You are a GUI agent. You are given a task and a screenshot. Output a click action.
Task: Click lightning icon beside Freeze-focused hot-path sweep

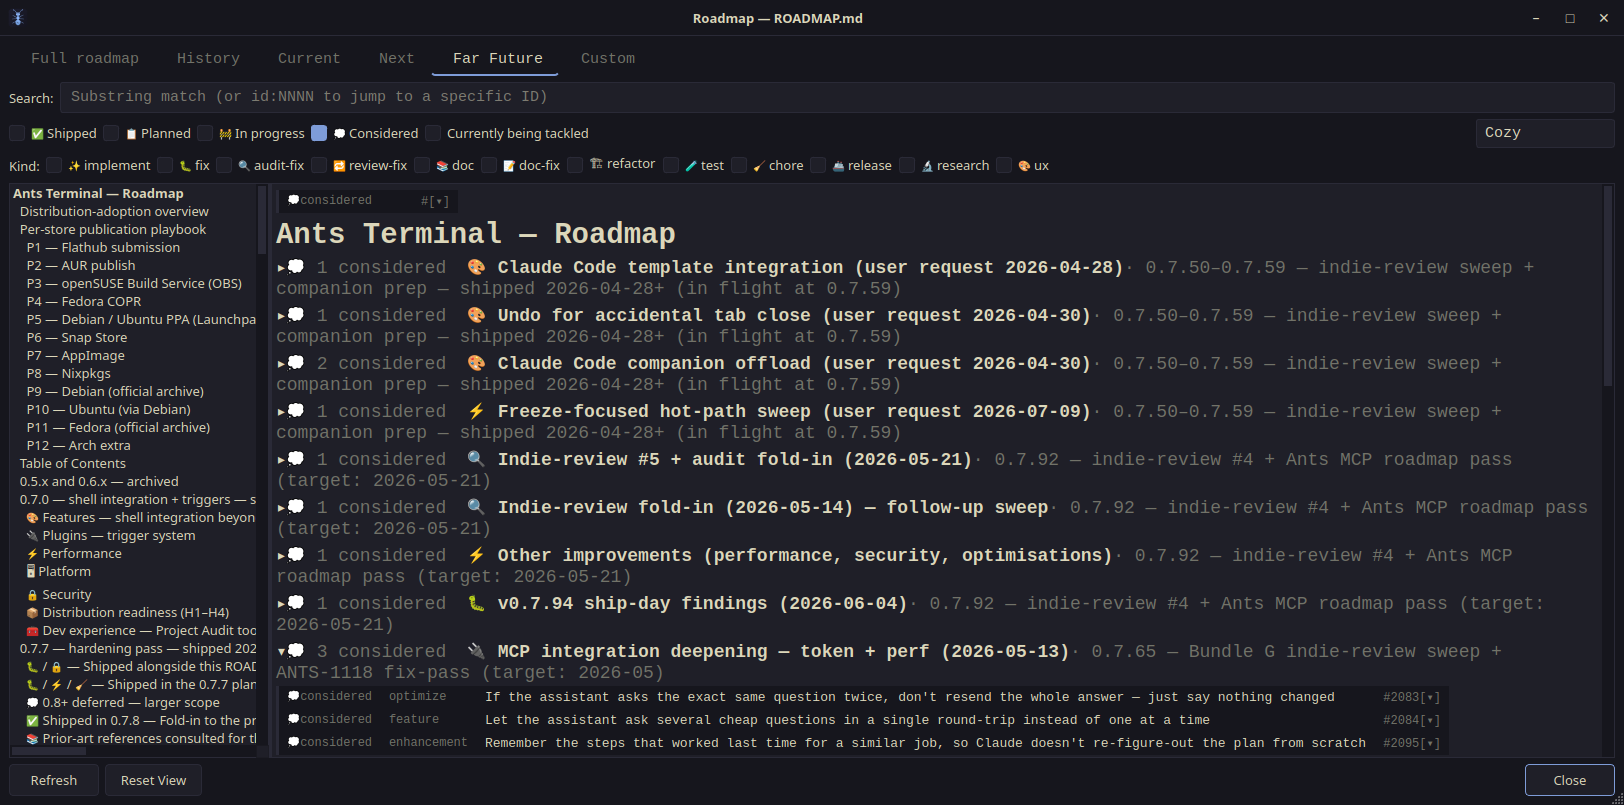tap(476, 412)
